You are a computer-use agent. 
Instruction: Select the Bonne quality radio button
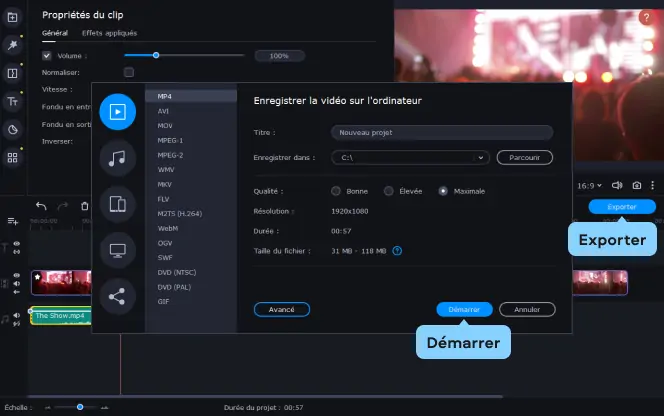click(336, 191)
